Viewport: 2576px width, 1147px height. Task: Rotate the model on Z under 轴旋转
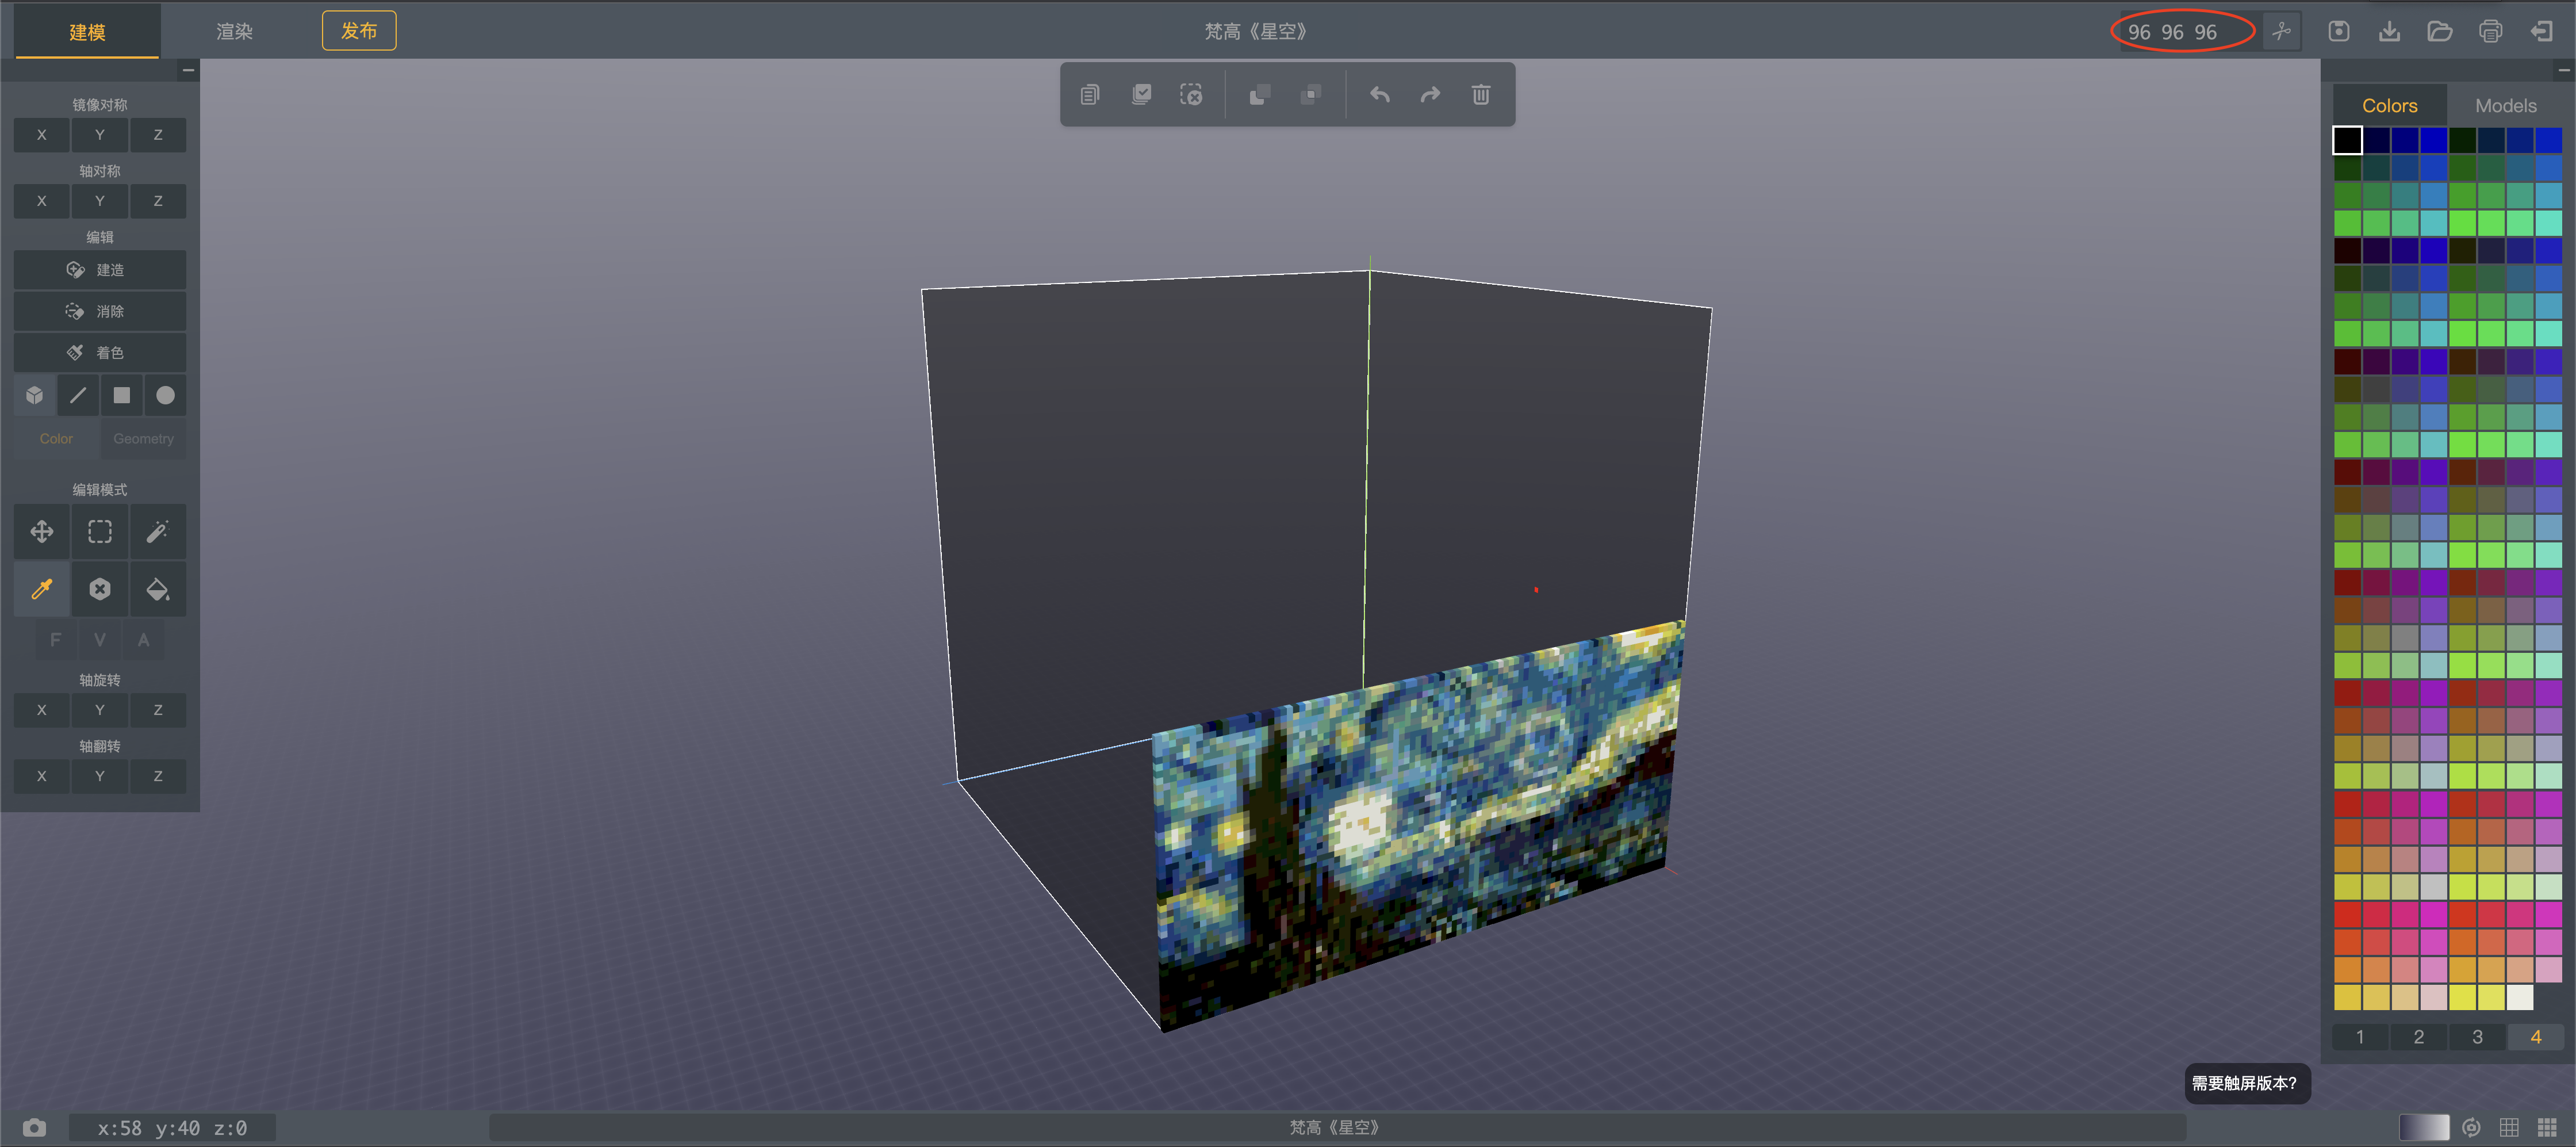coord(158,710)
